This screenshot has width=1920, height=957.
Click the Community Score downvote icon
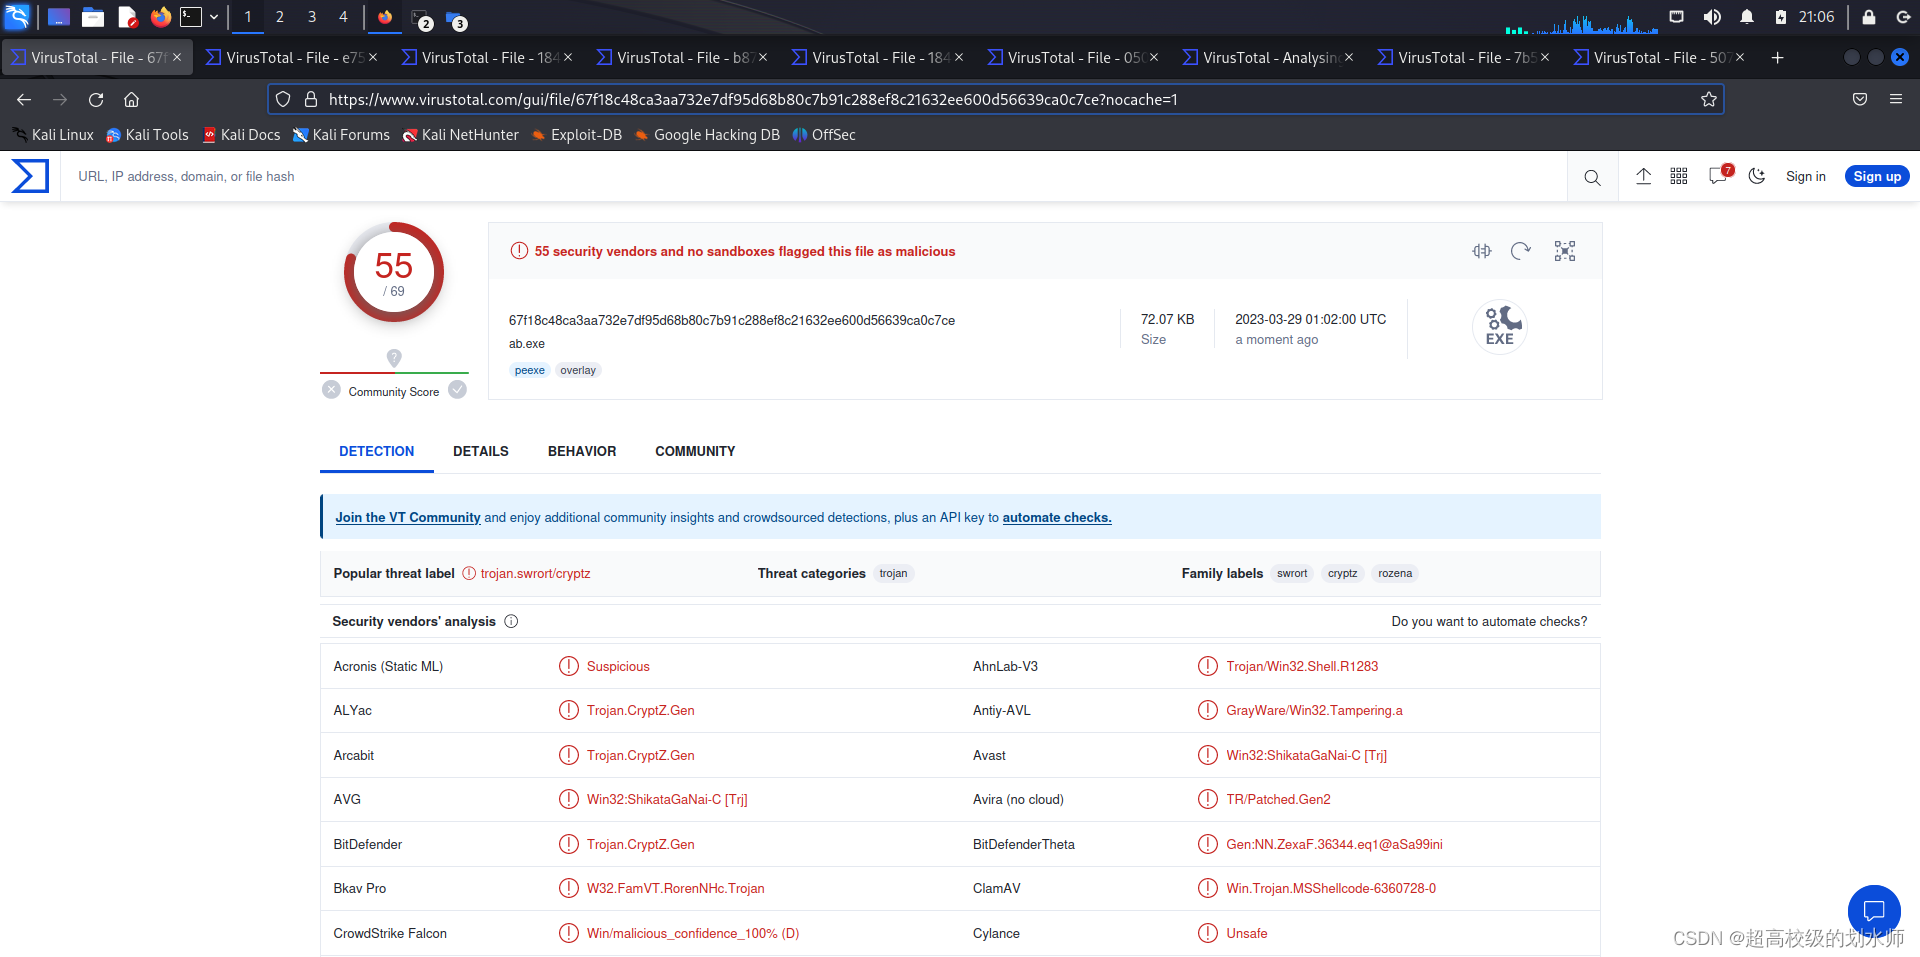tap(331, 390)
